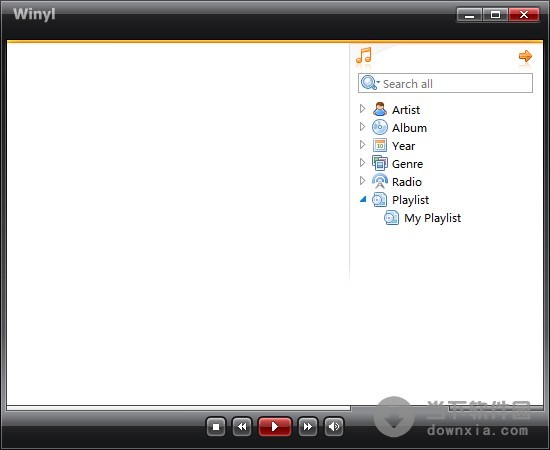Expand the Album tree node

click(x=363, y=127)
